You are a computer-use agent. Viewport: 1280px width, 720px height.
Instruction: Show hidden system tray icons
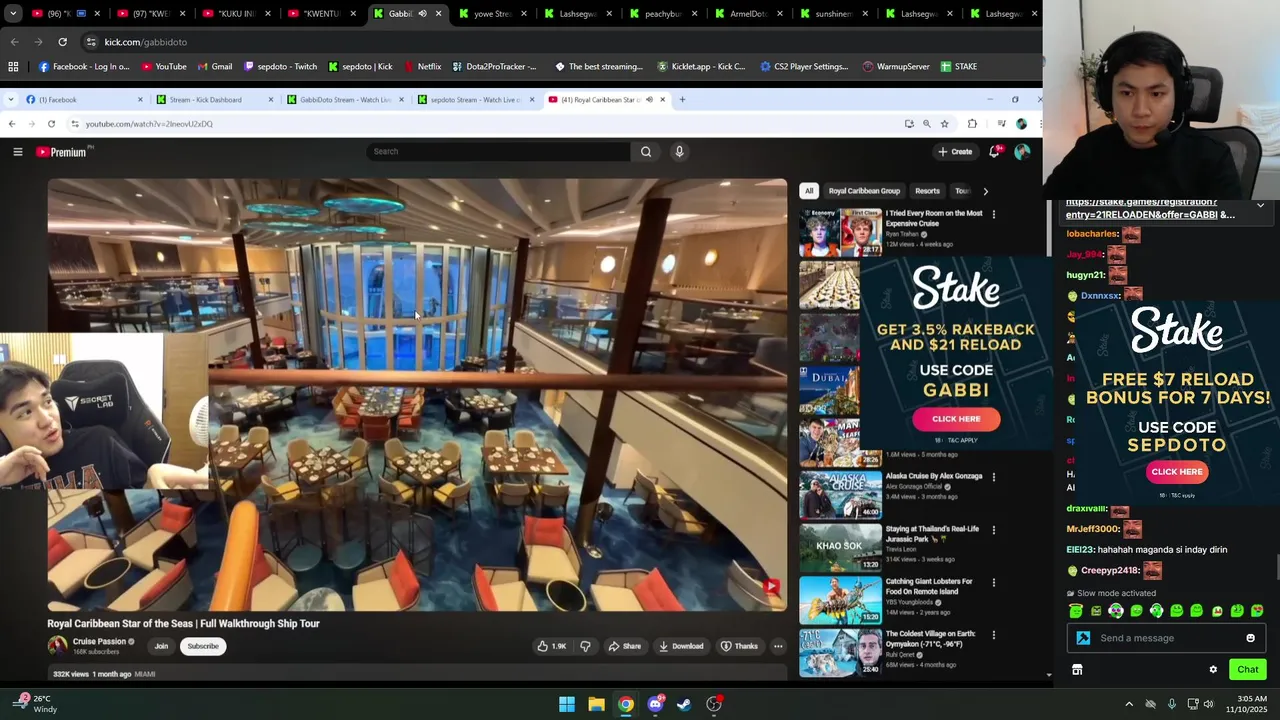1129,704
